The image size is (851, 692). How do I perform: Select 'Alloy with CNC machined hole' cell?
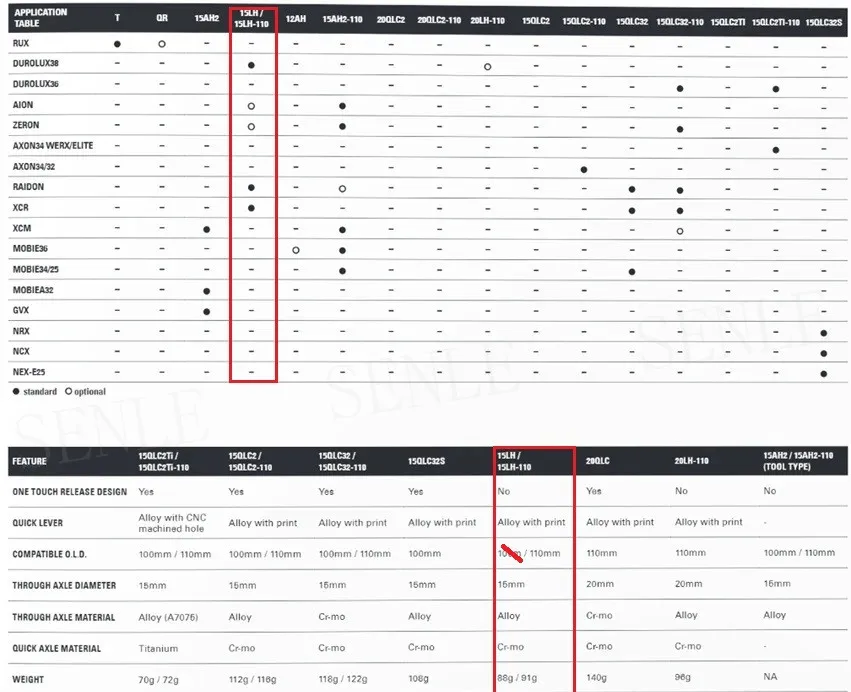(172, 523)
